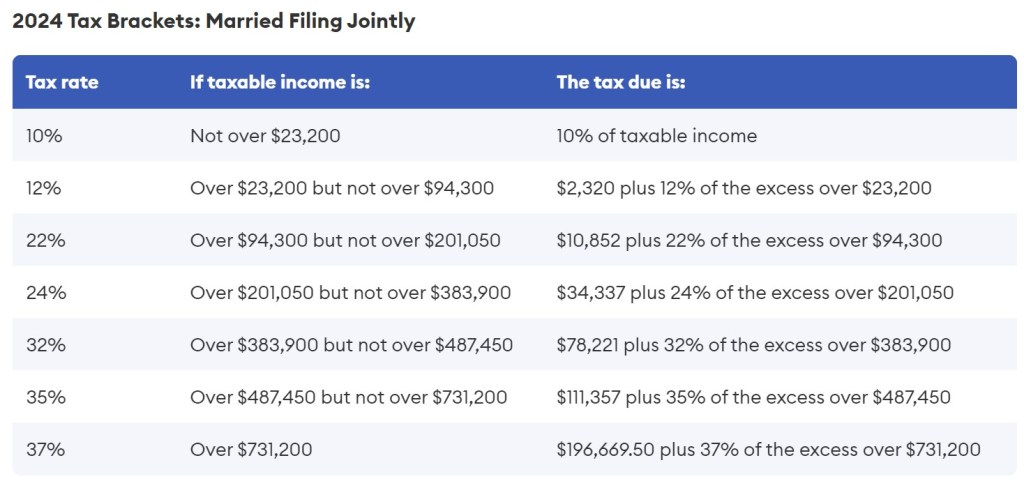
Task: Click the "Tax rate" column header
Action: click(62, 82)
